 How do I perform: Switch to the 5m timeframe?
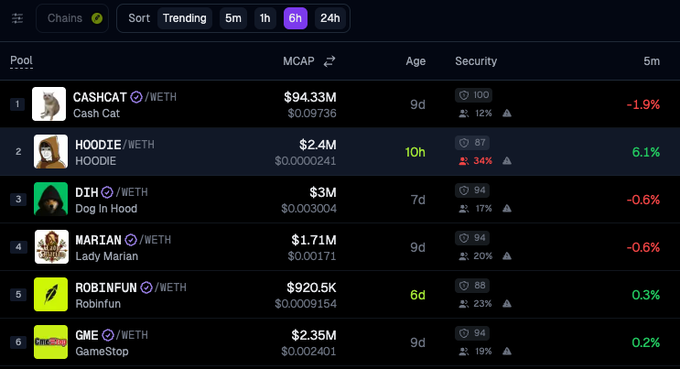point(233,18)
